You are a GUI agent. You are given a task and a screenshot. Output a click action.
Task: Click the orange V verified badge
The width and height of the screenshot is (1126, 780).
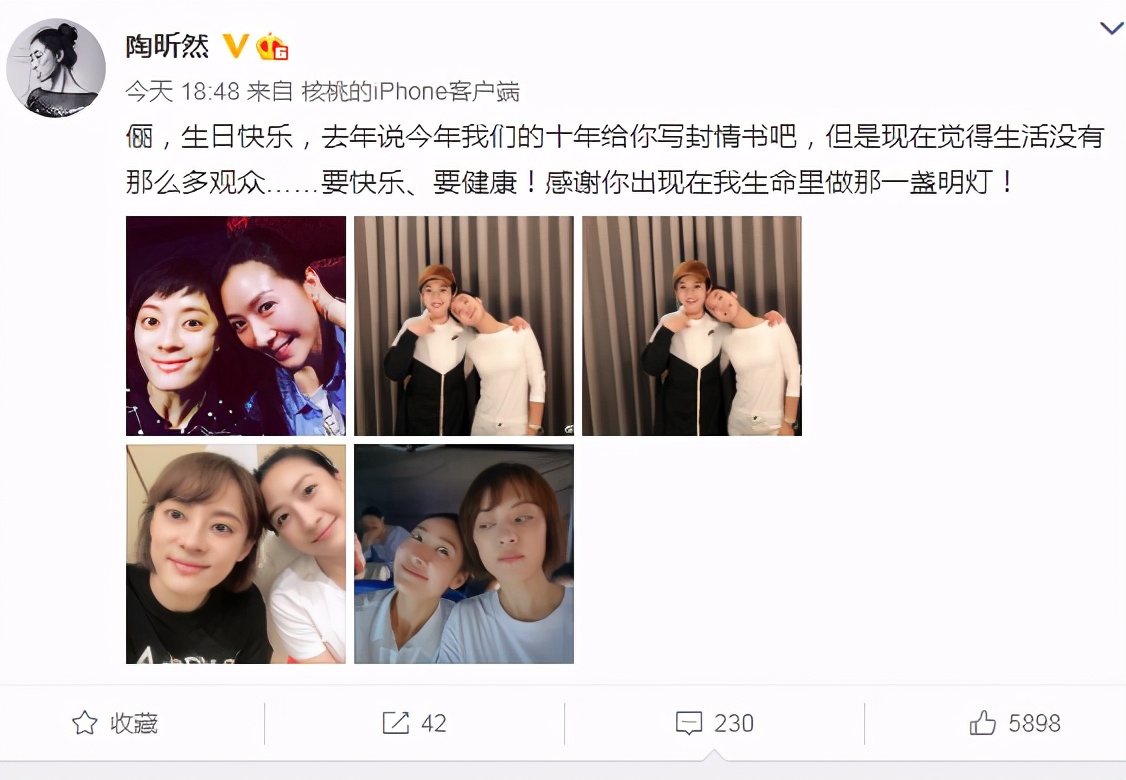[235, 47]
